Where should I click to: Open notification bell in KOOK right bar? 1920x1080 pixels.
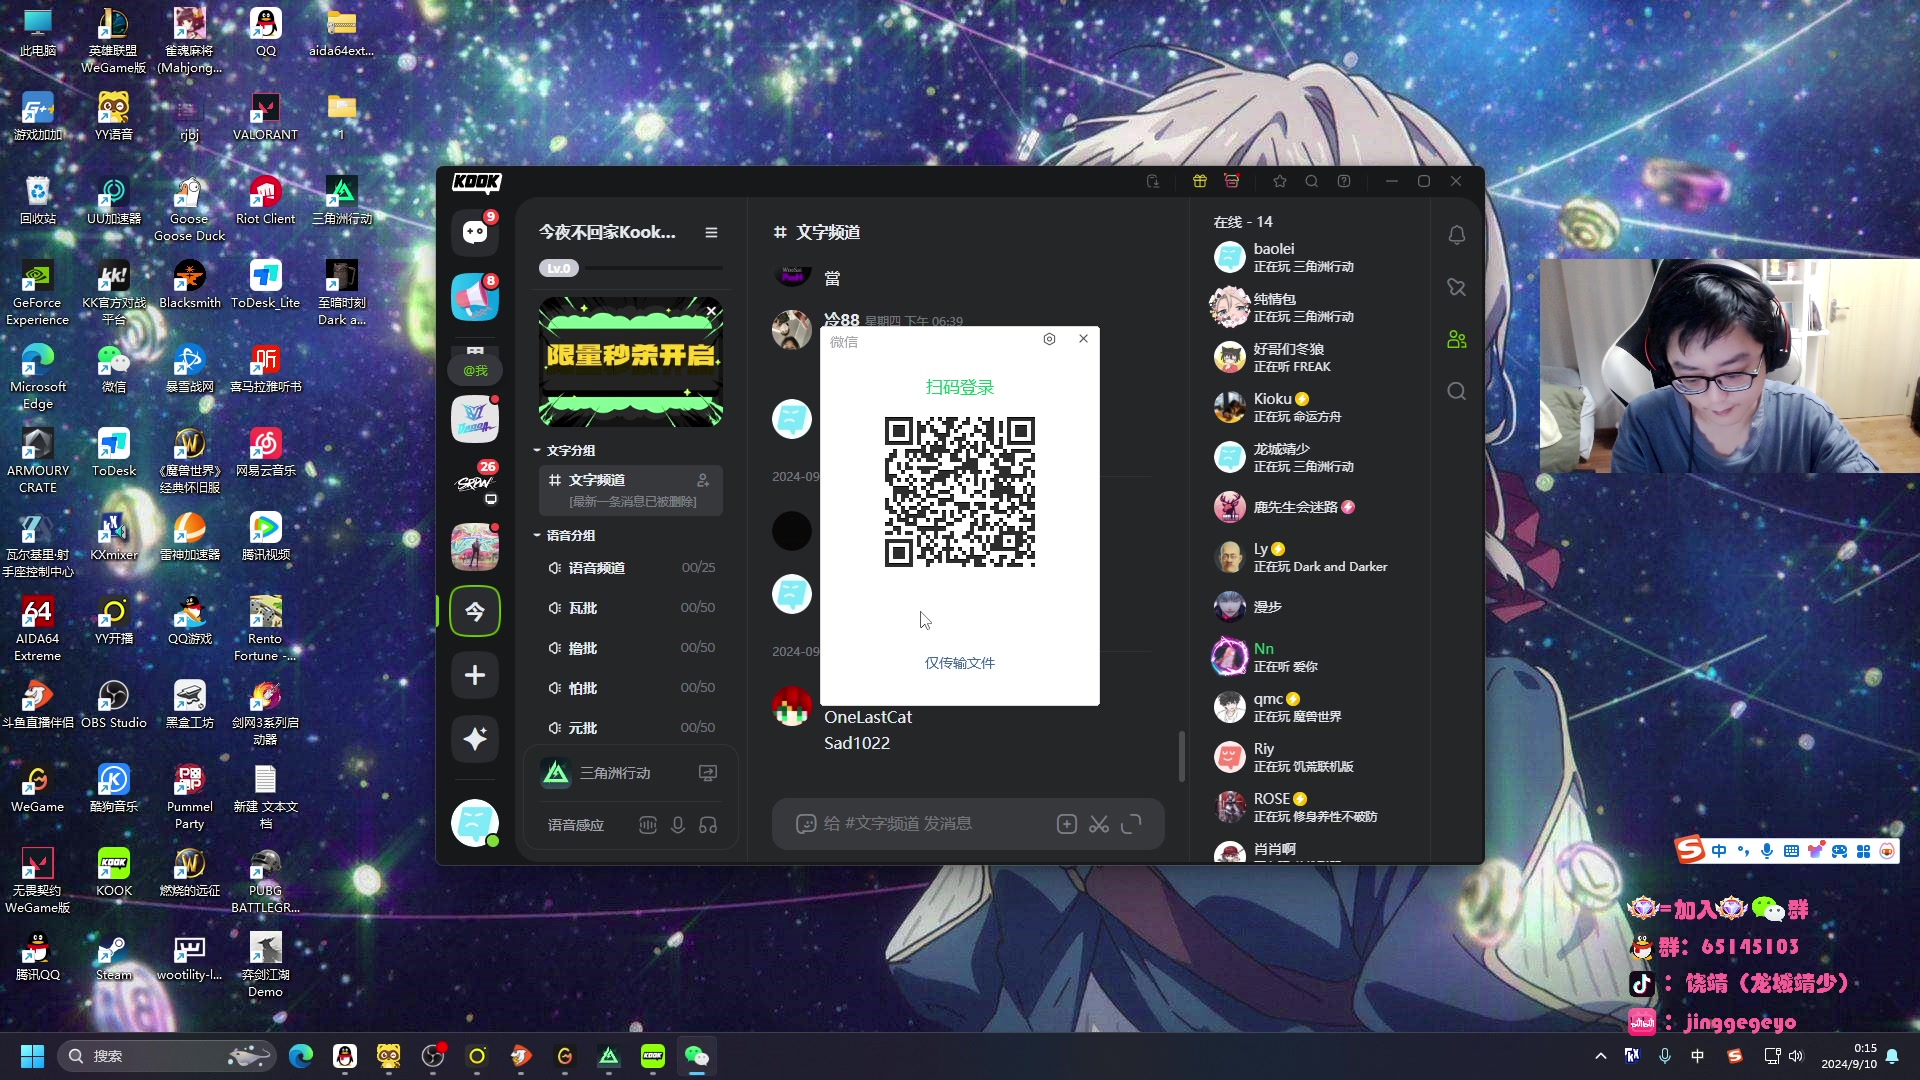pos(1457,235)
